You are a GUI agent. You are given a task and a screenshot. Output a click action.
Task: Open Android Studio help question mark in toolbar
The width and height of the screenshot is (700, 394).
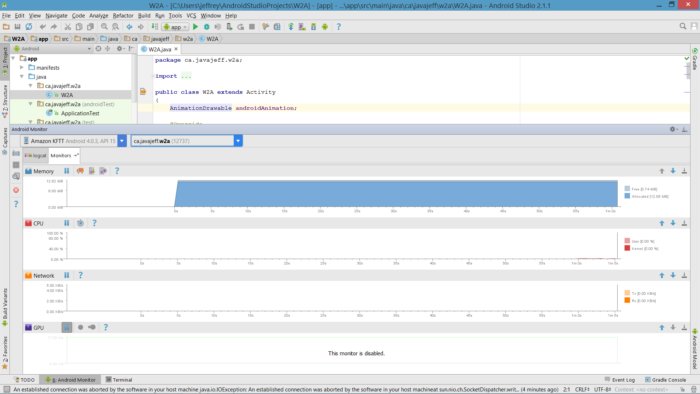(338, 27)
